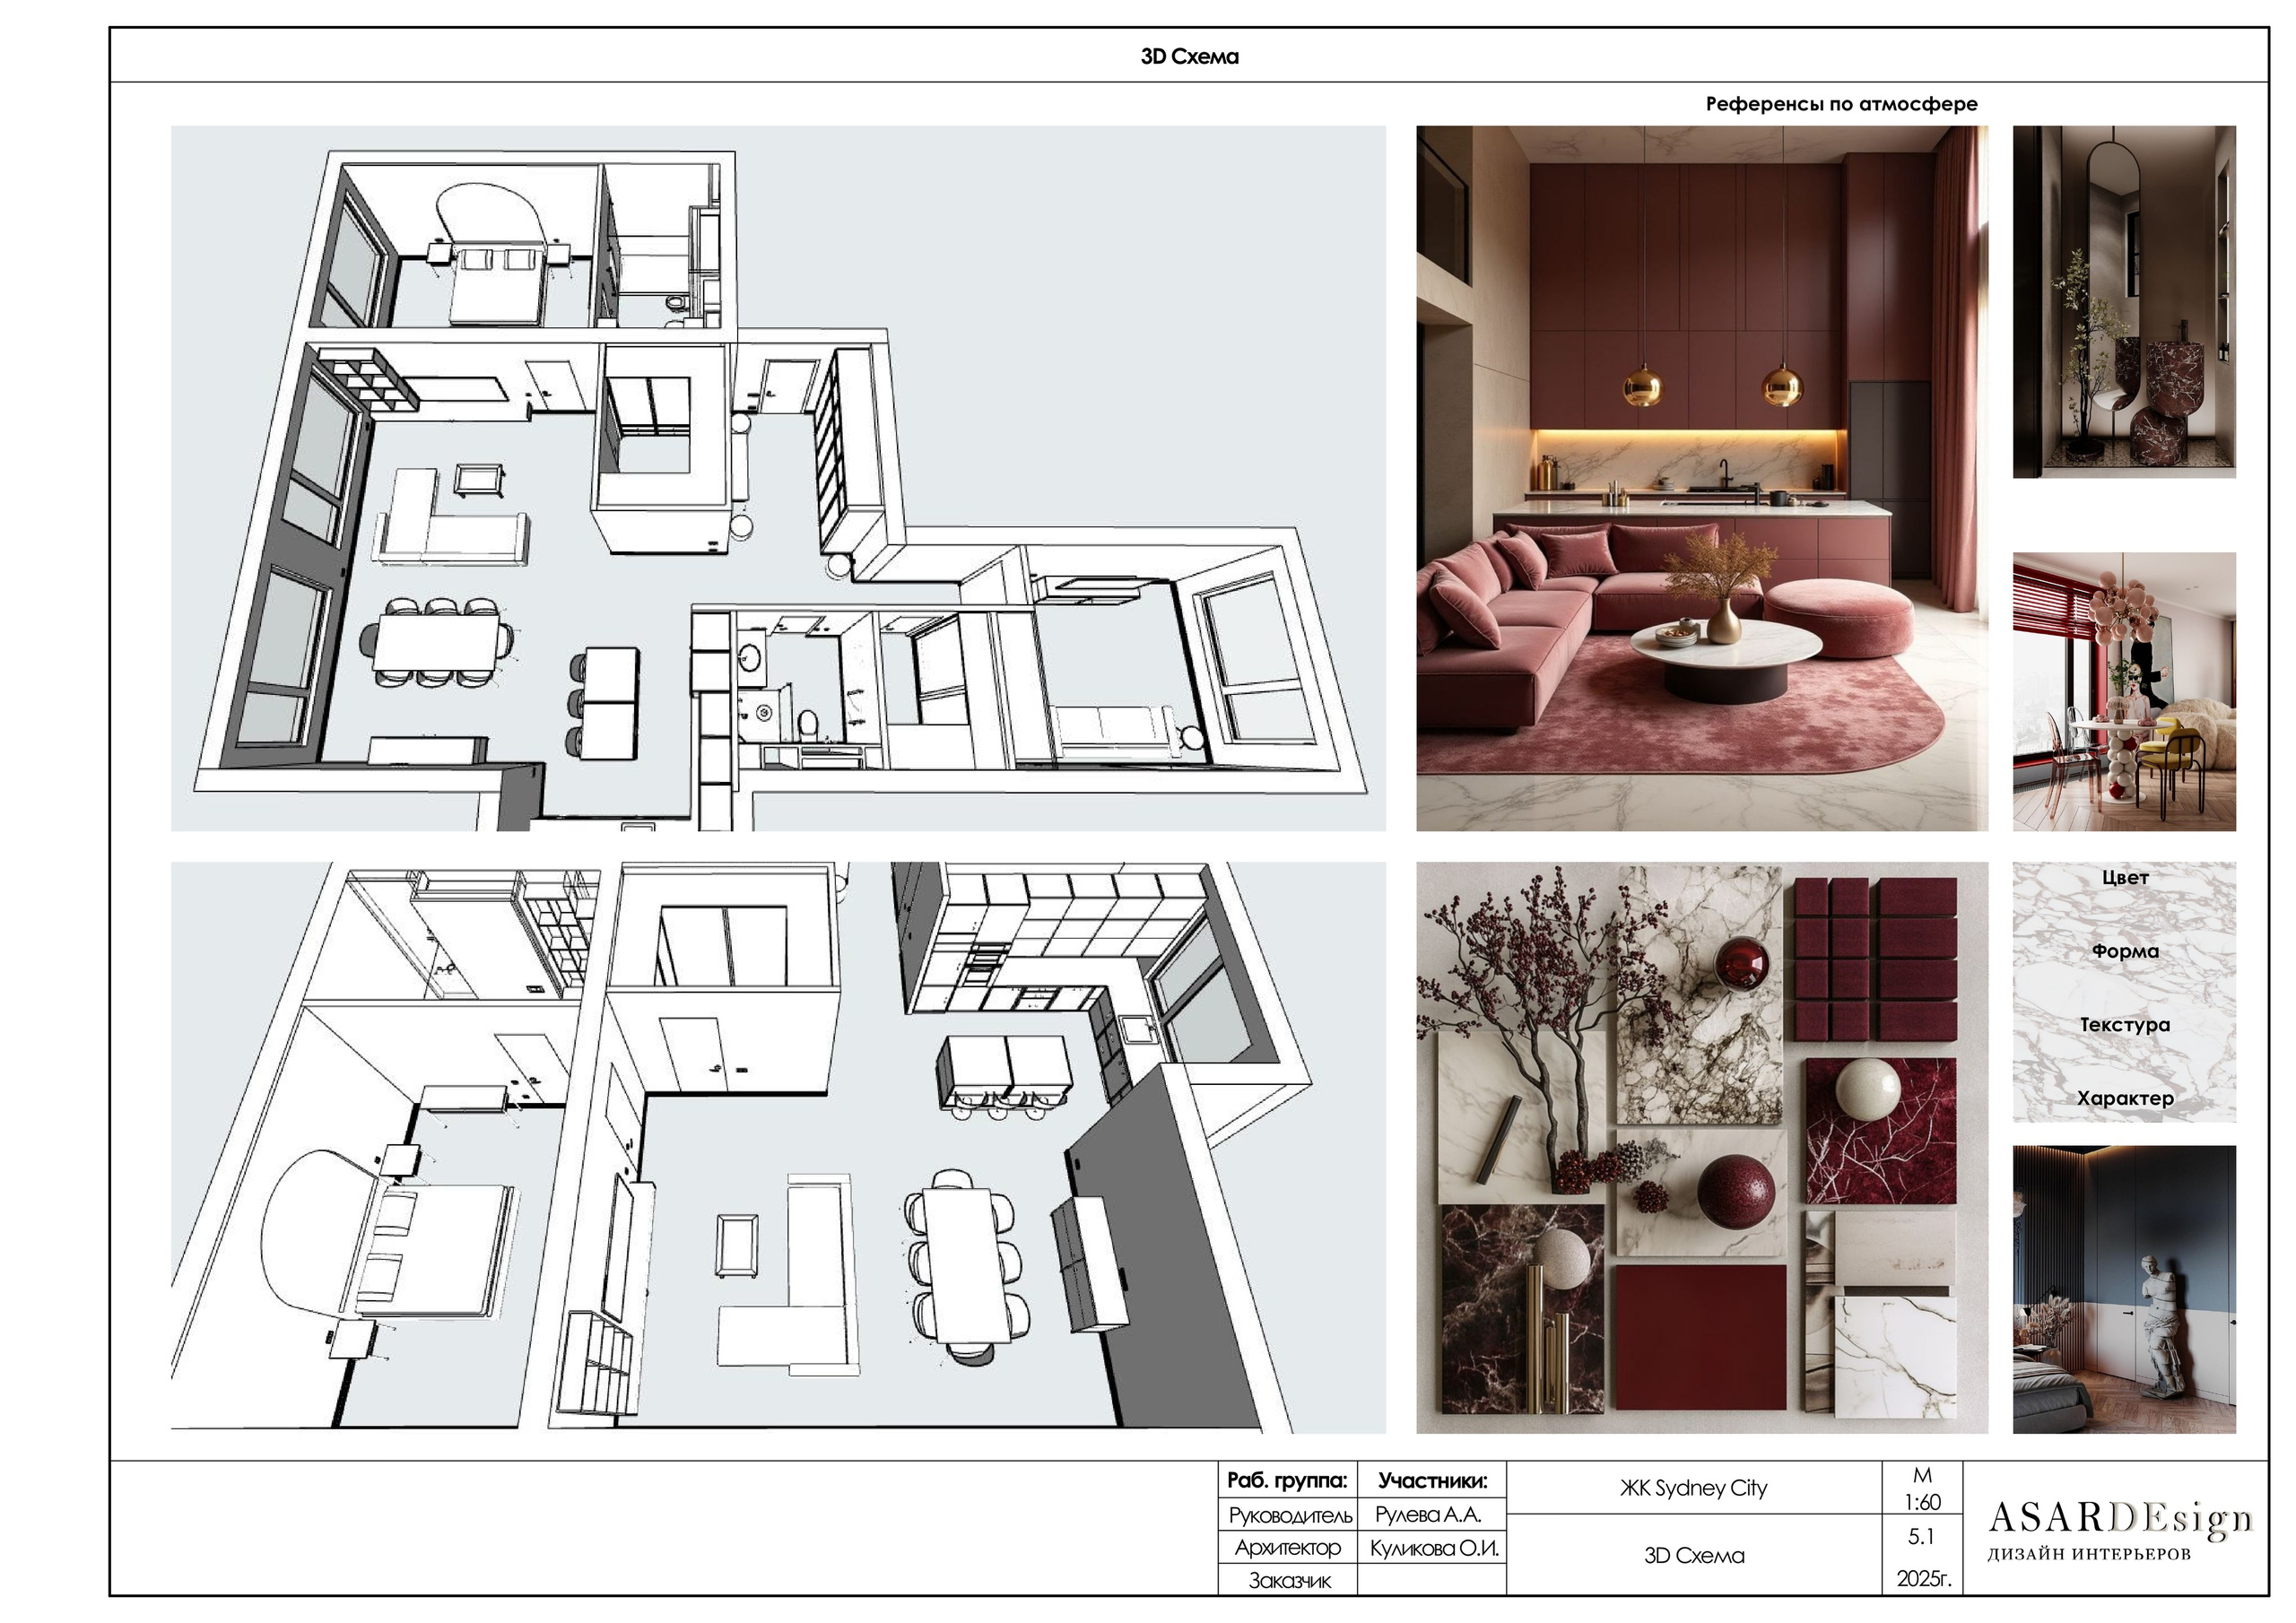
Task: Click the upper 3D floor plan view
Action: pos(778,478)
